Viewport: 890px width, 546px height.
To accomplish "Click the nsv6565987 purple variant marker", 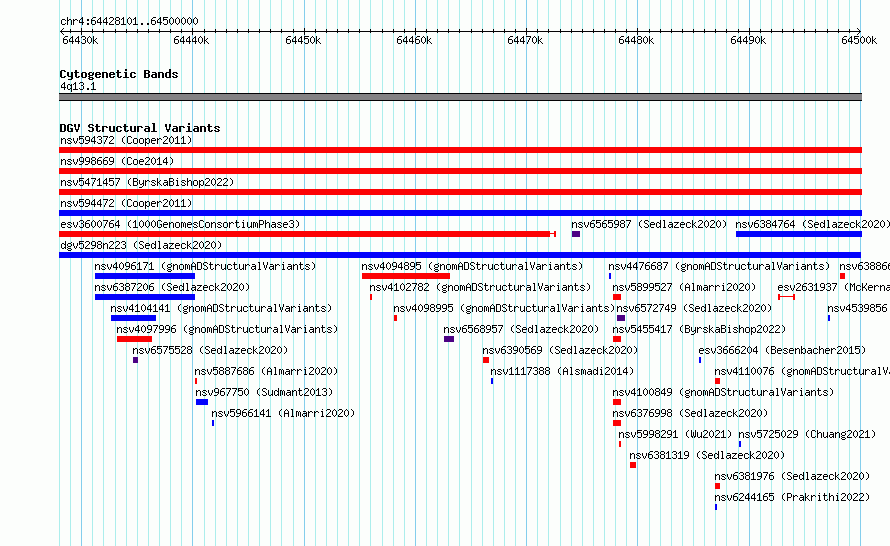I will 576,234.
